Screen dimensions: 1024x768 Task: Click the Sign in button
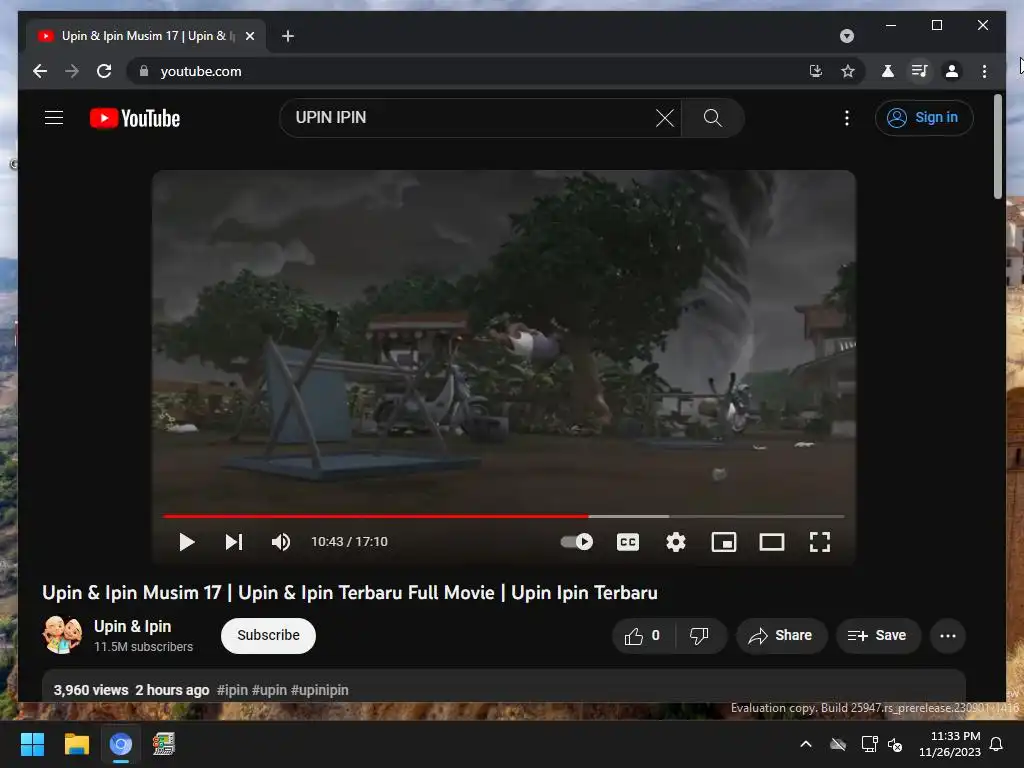click(x=923, y=118)
